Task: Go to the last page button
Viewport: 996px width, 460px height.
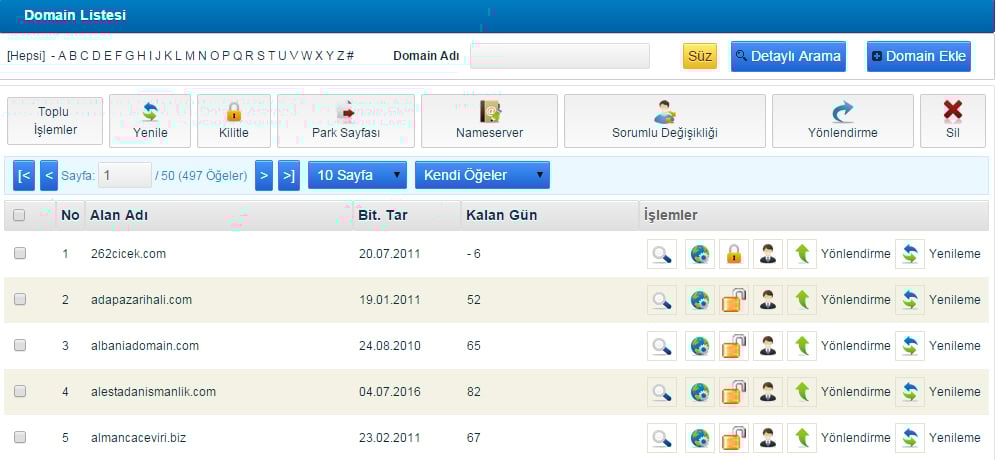Action: 289,175
